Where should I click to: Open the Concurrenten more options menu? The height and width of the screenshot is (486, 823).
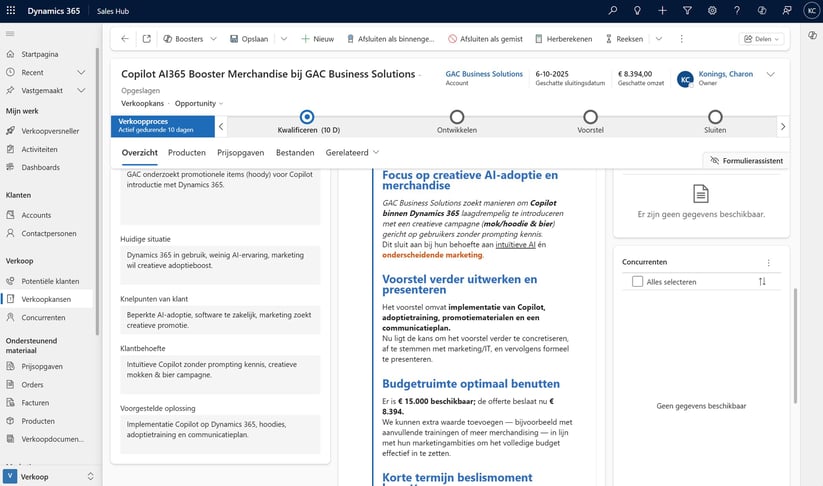pos(768,262)
